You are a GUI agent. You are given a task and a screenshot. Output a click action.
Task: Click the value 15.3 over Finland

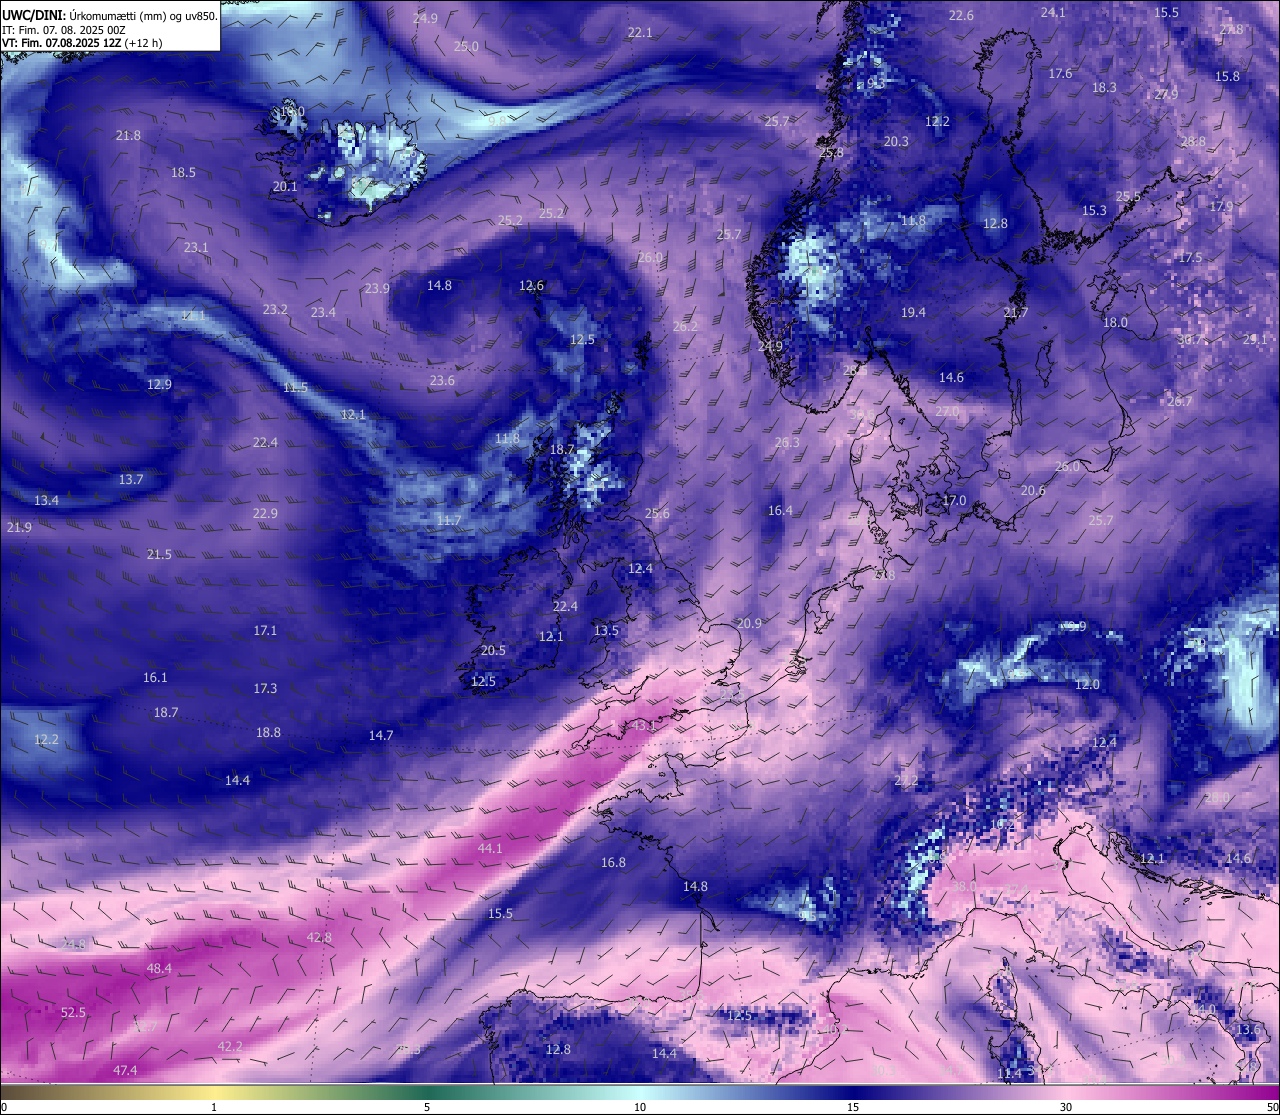(x=1094, y=211)
